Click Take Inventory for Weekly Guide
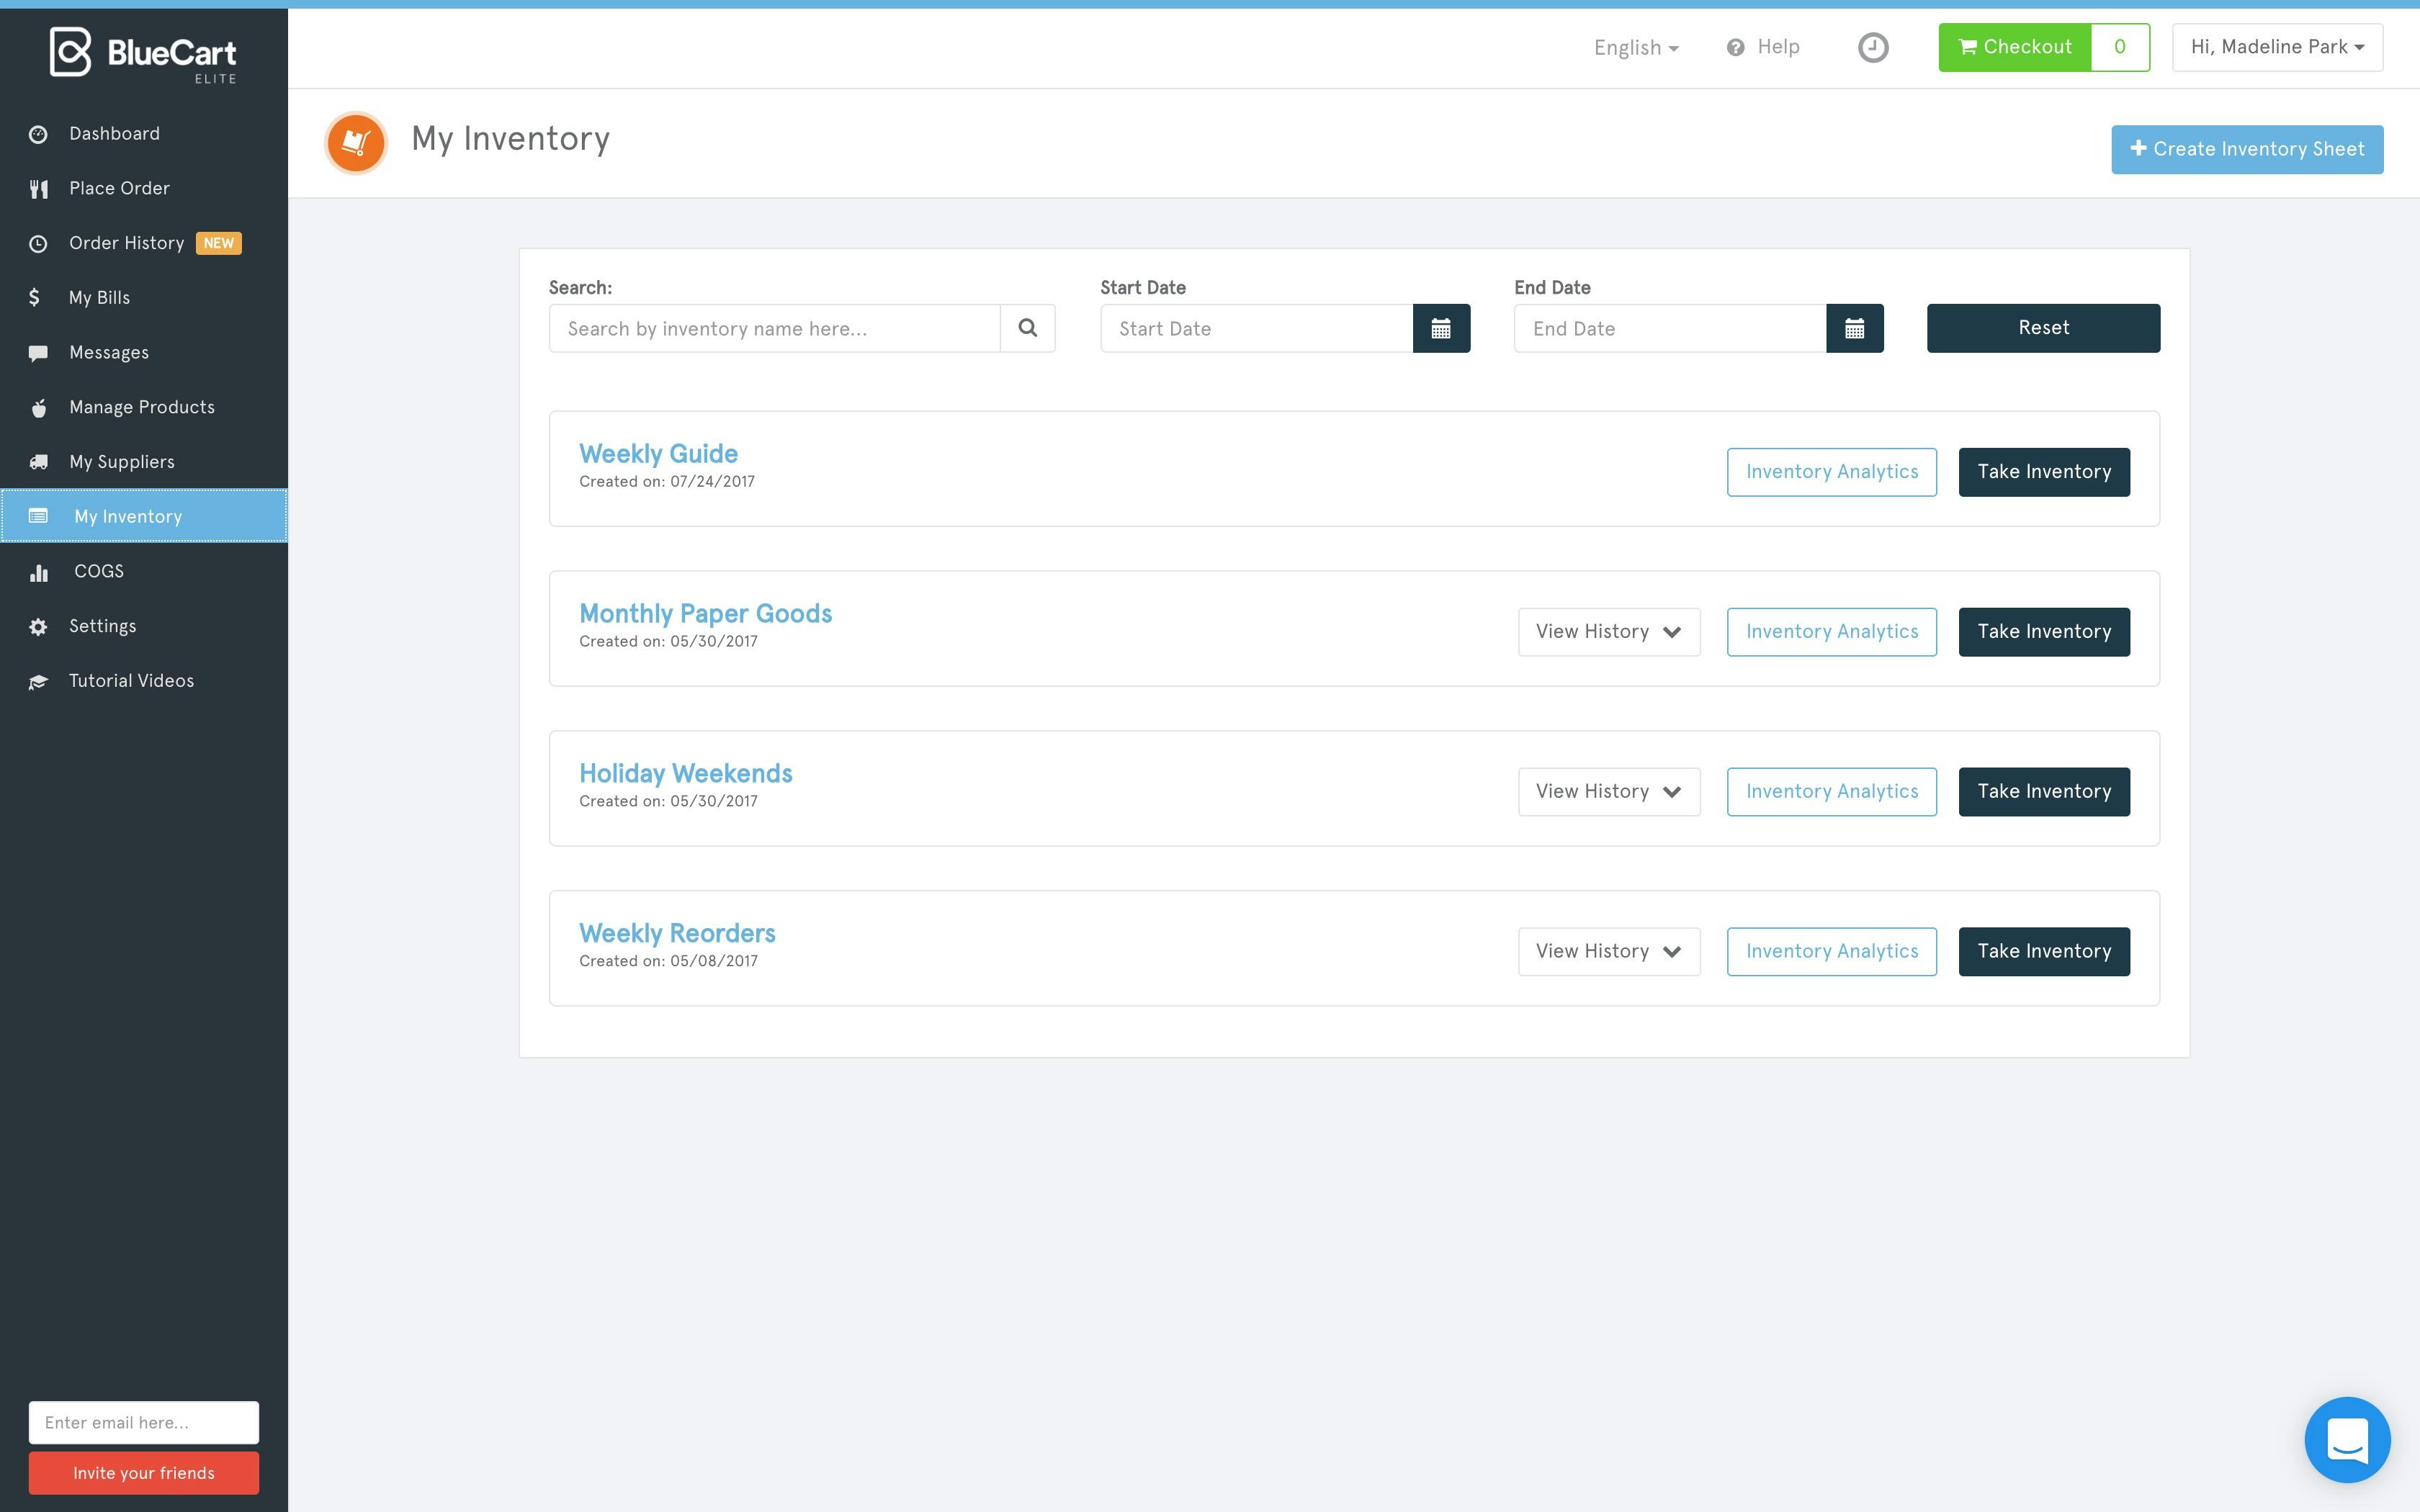 click(x=2044, y=471)
